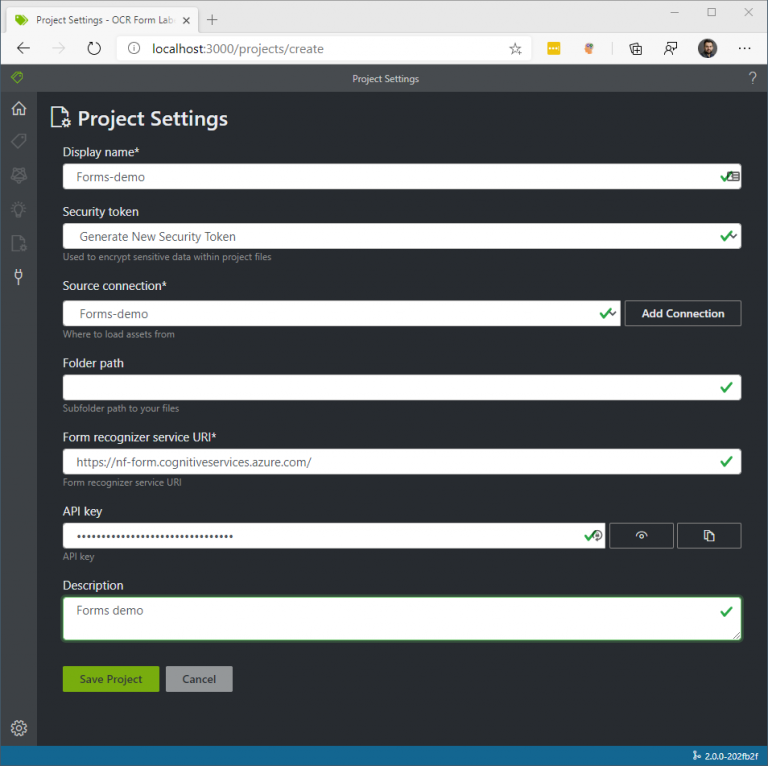Screen dimensions: 768x766
Task: Open Project Settings sidebar document icon
Action: [19, 243]
